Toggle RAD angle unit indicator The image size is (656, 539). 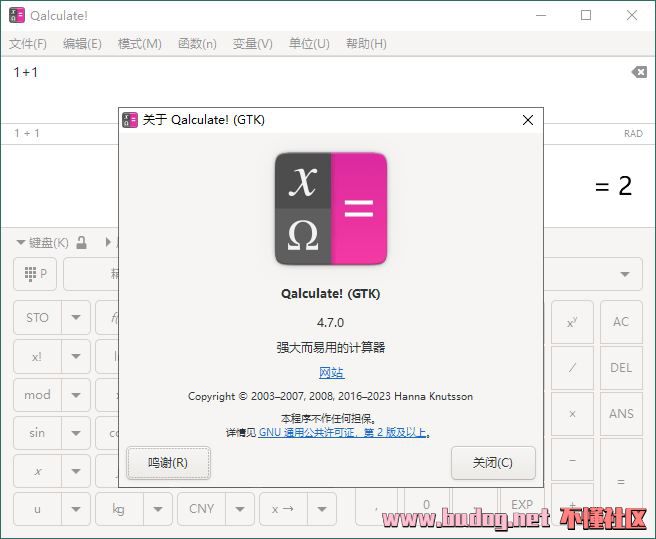point(632,133)
